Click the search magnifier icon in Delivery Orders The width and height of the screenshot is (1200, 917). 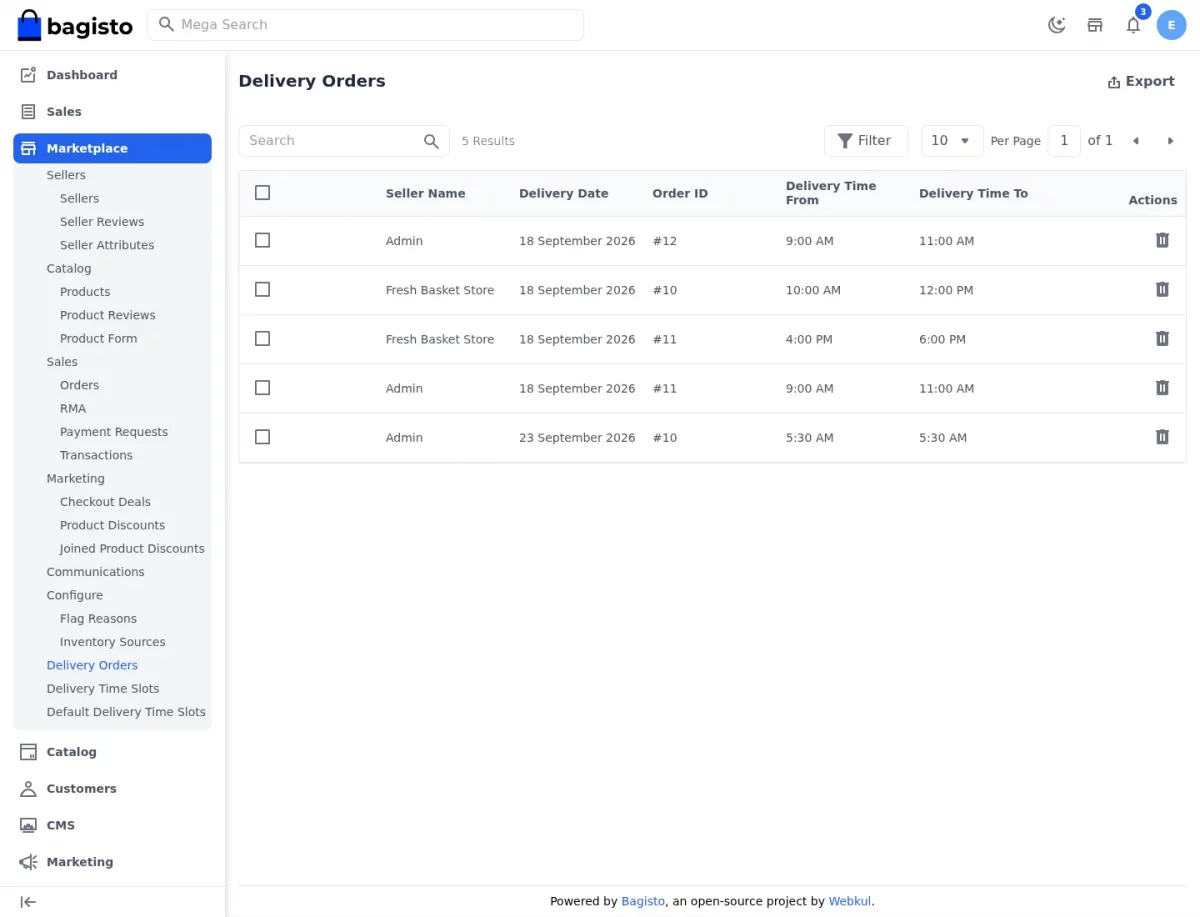point(431,141)
